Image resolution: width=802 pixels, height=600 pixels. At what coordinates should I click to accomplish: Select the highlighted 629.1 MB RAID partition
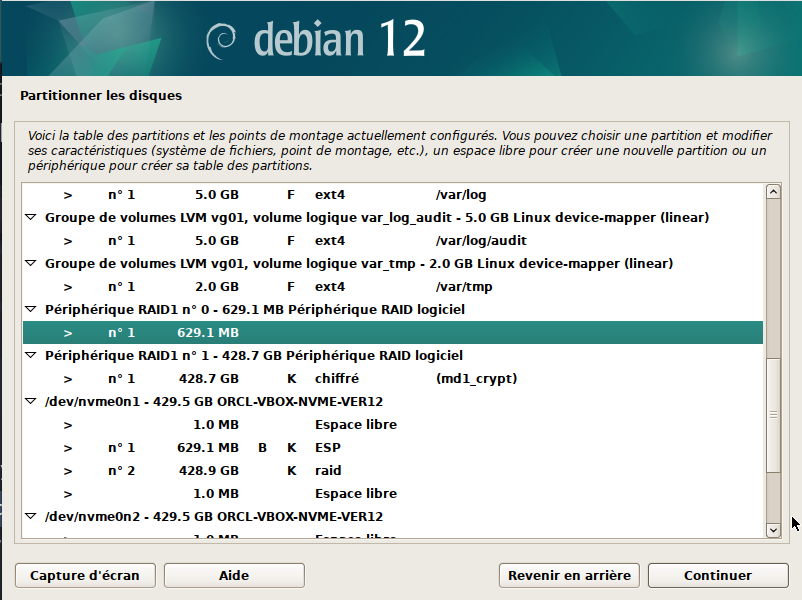coord(393,332)
